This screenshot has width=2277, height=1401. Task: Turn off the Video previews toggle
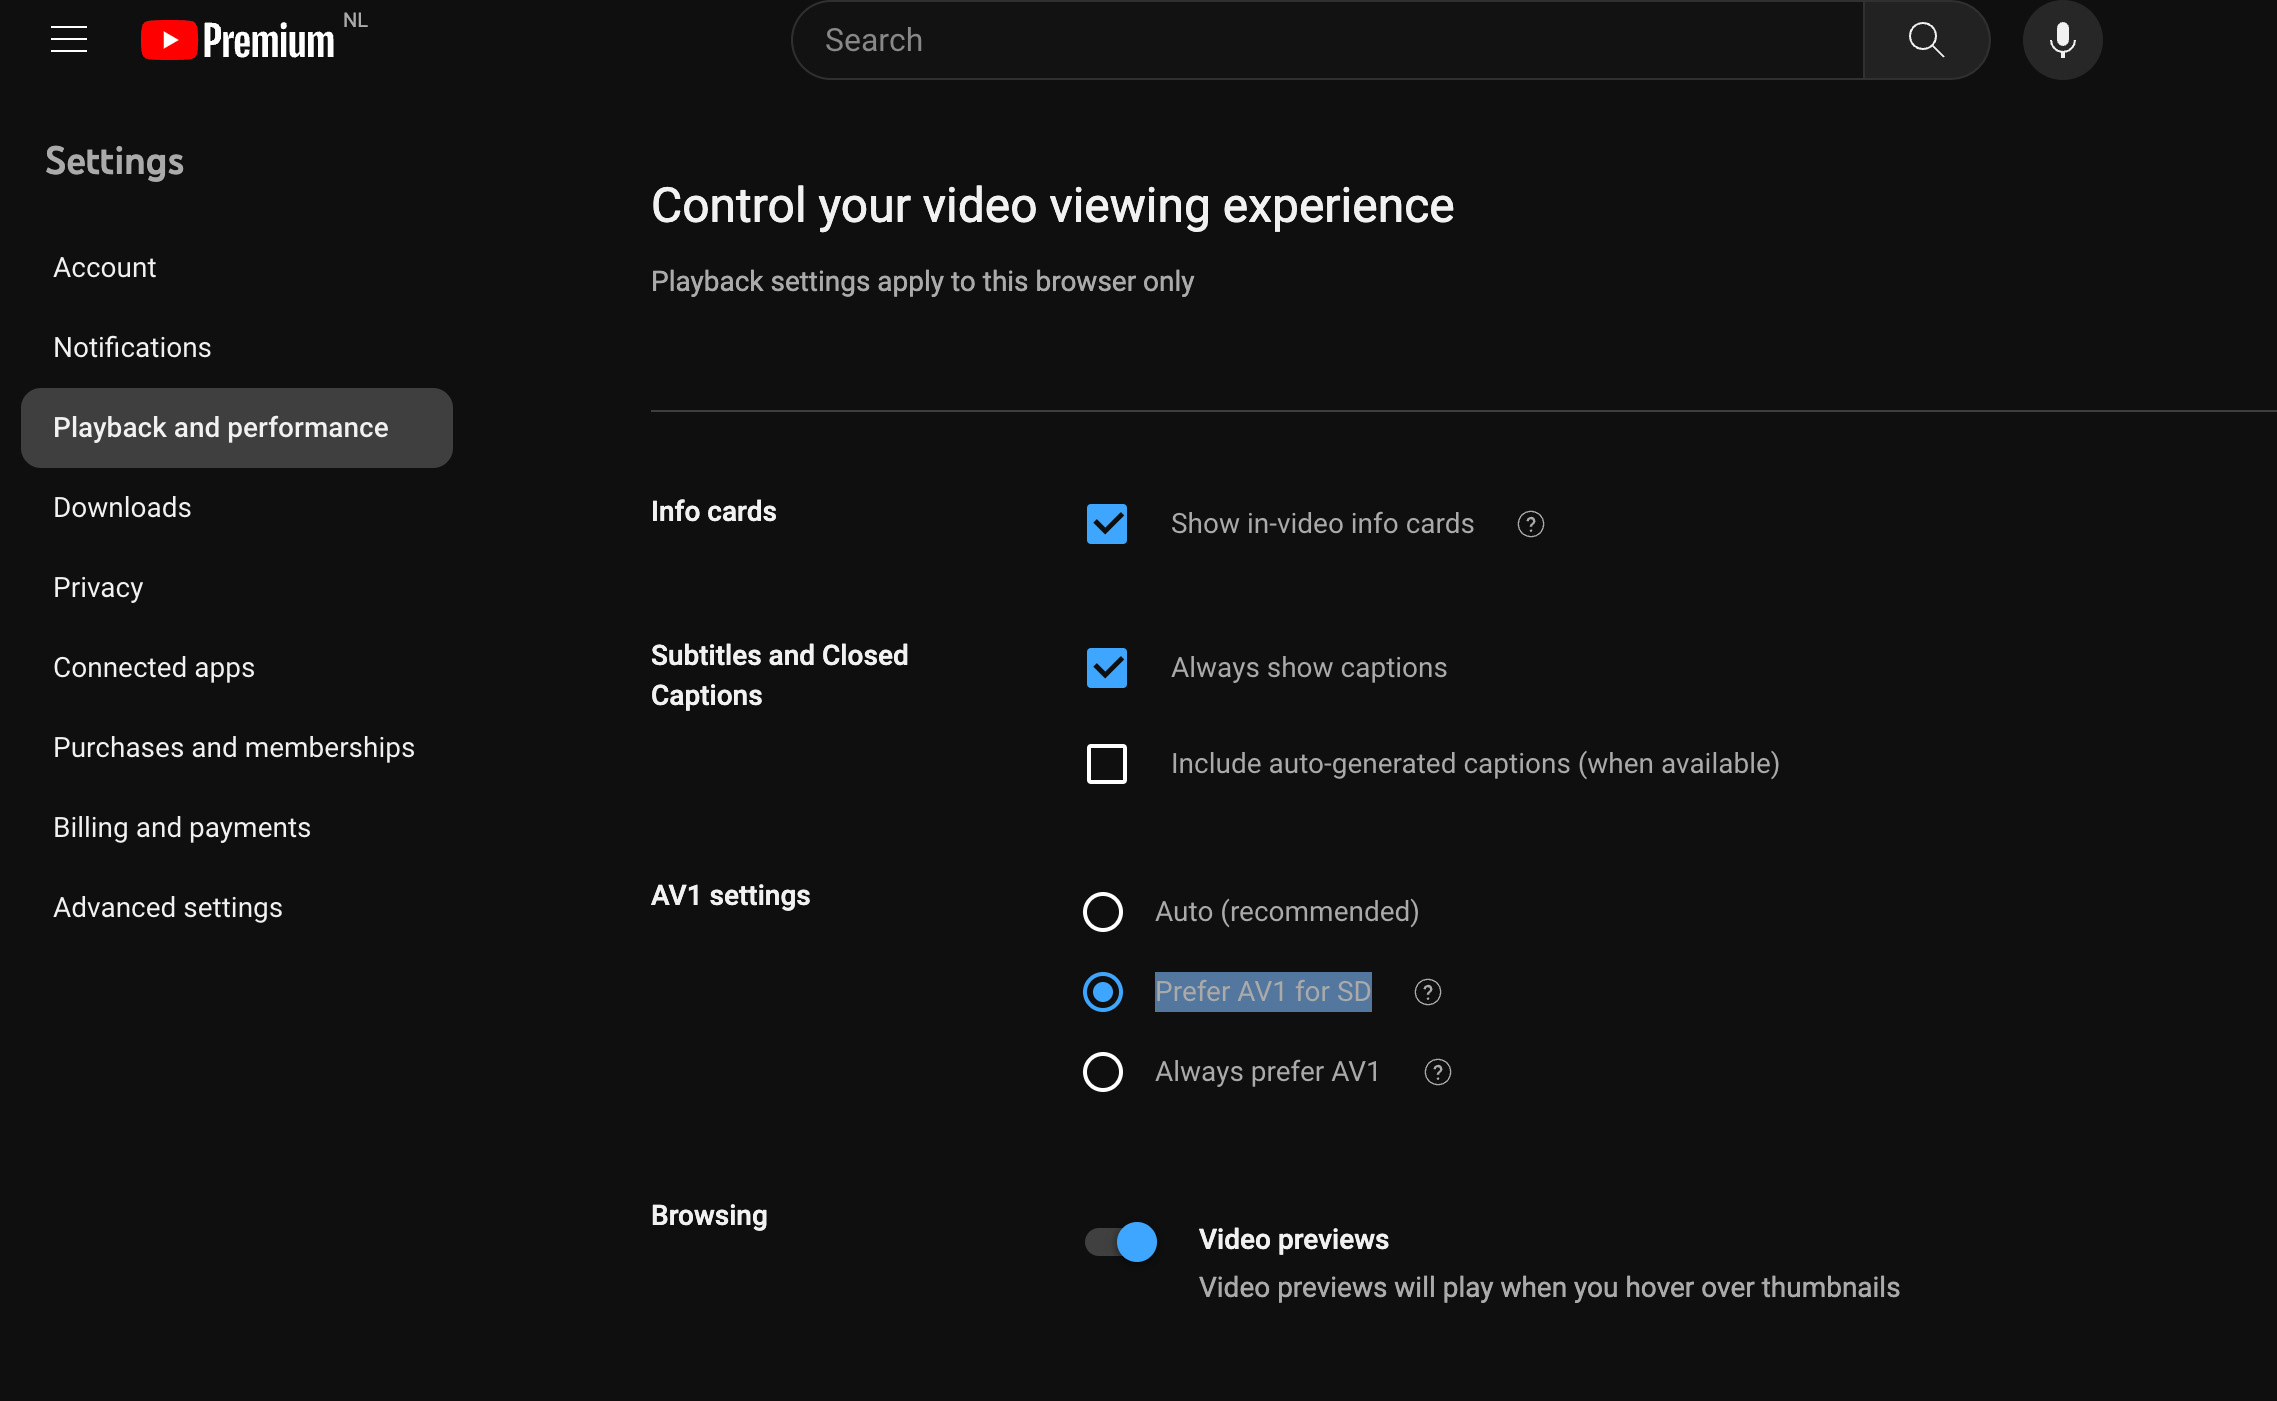click(1121, 1242)
